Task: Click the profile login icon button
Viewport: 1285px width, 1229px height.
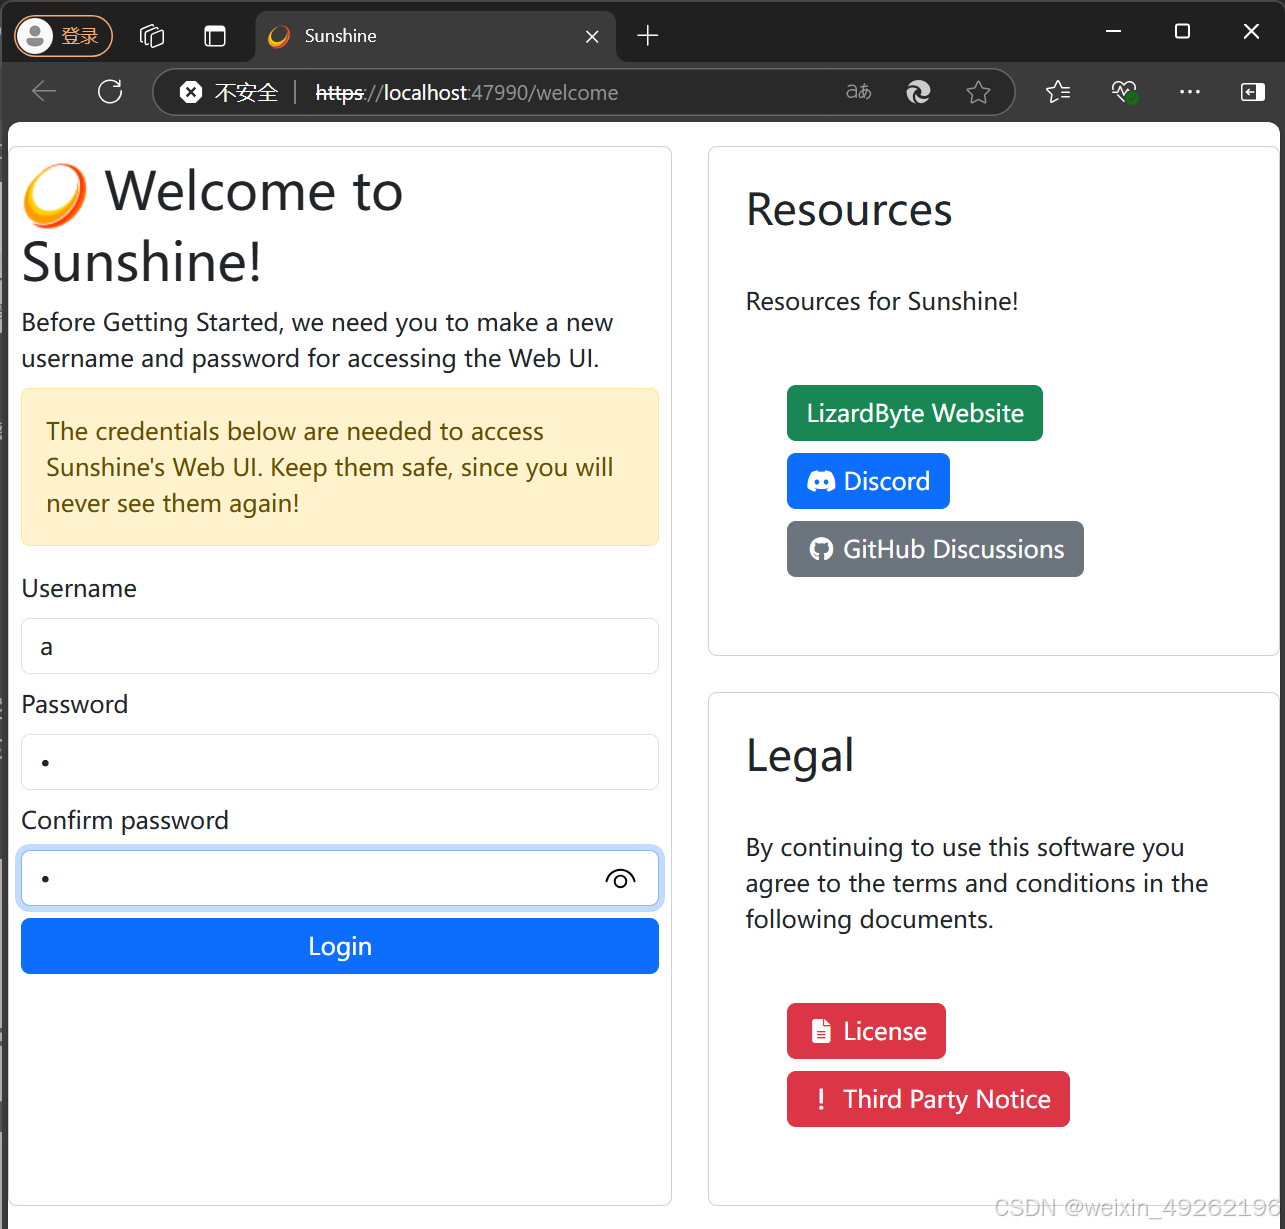Action: point(63,36)
